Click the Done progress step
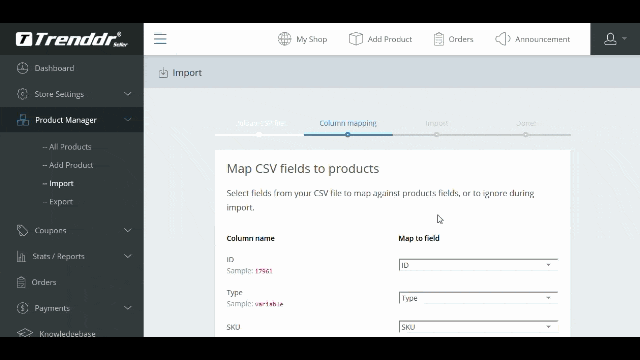640x360 pixels. coord(526,123)
